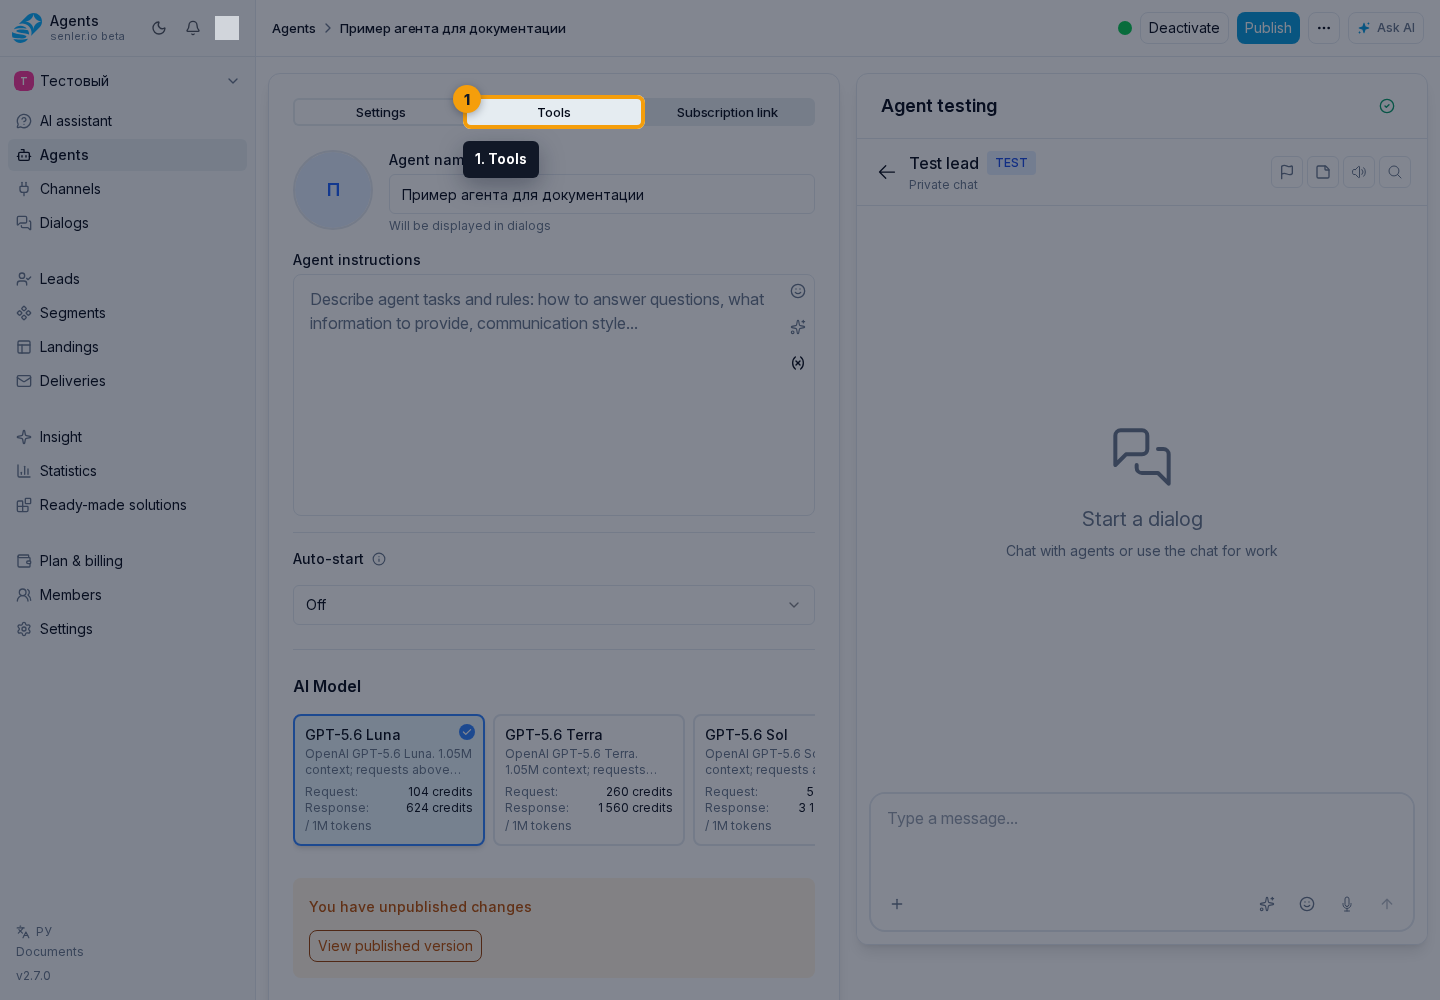Click the Publish button
The image size is (1440, 1000).
pos(1268,28)
